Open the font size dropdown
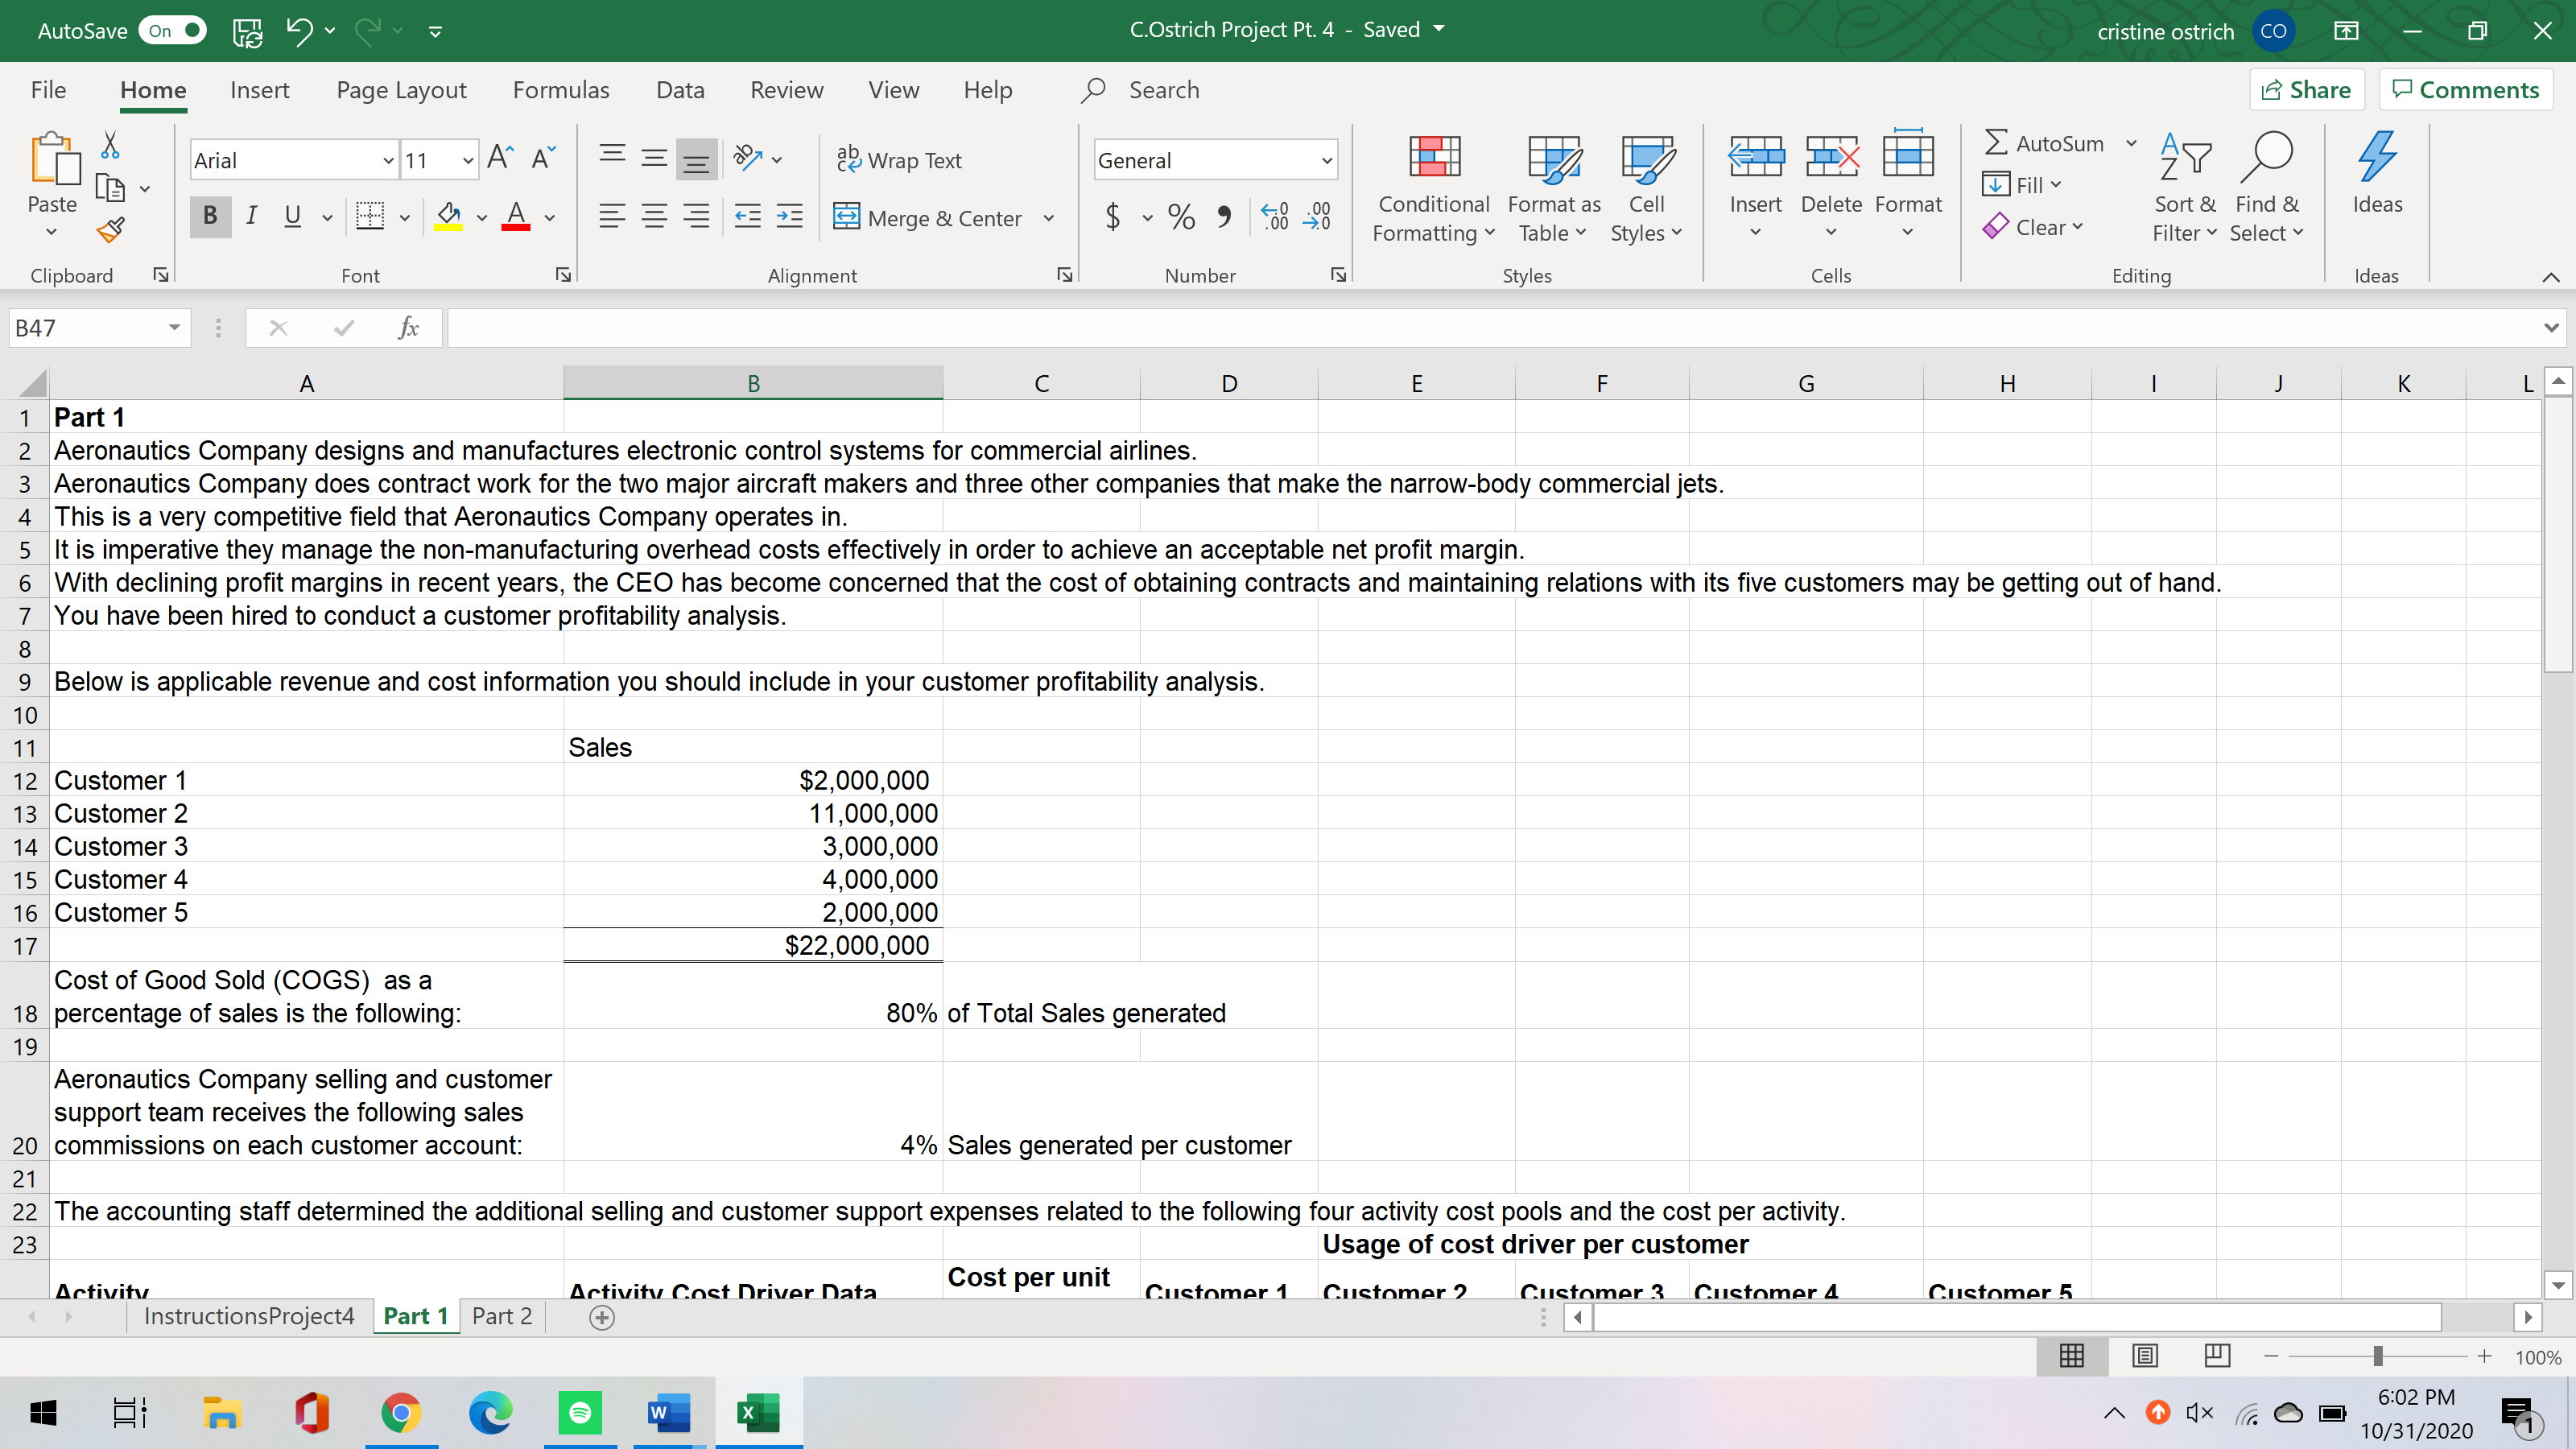 [x=467, y=160]
